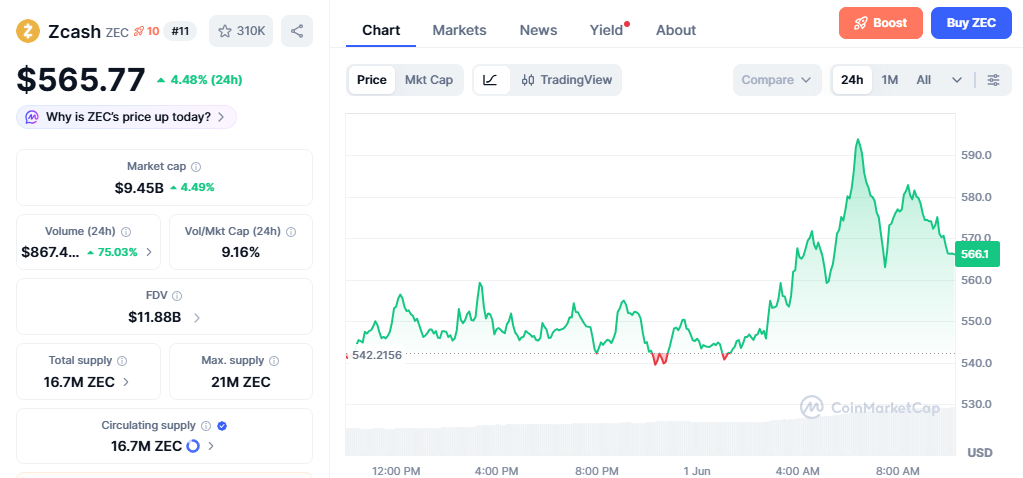Select the All time range

[923, 80]
